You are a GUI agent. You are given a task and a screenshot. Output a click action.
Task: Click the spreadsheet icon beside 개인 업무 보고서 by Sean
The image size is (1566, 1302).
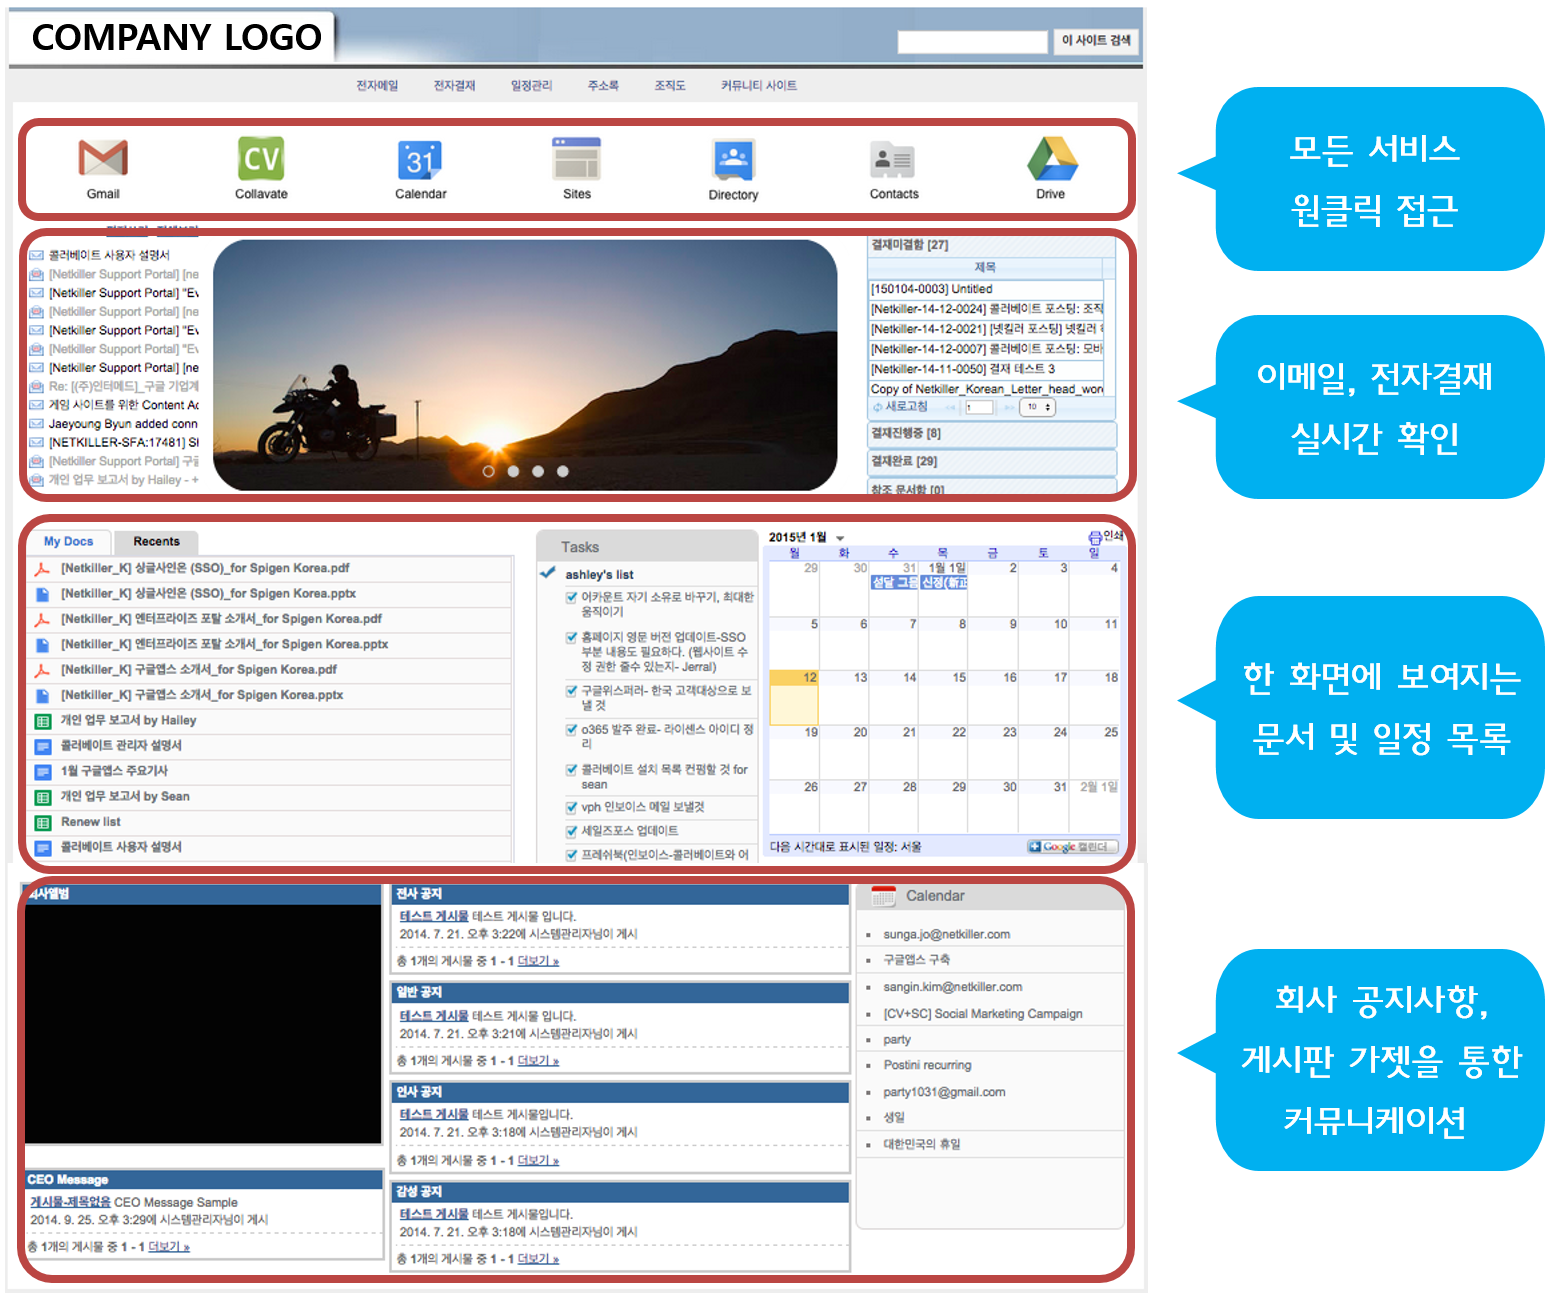pyautogui.click(x=42, y=797)
